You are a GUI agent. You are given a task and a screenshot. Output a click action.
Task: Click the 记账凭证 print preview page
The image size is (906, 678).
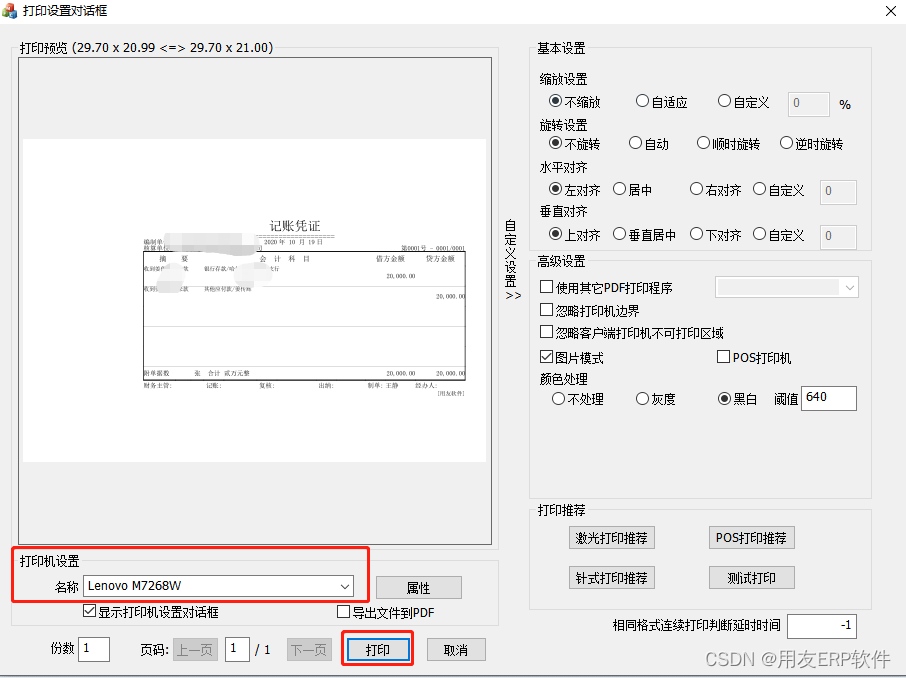pos(254,300)
